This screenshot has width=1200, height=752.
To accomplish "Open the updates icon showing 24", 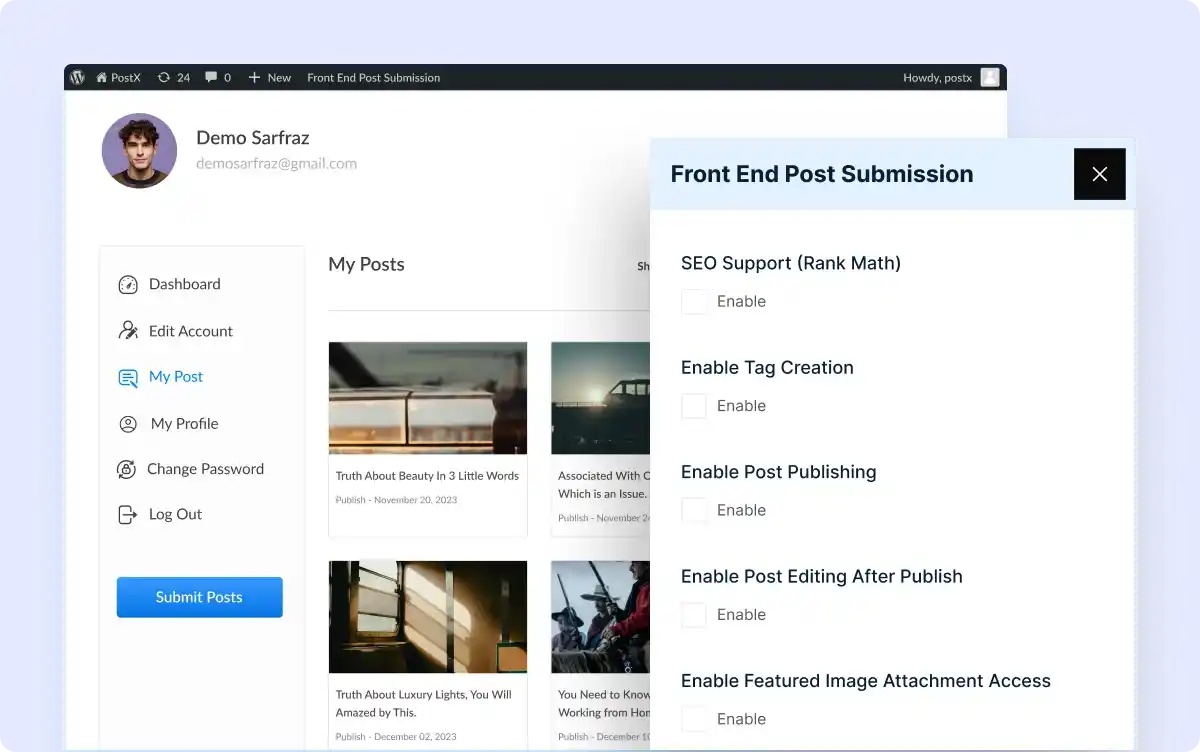I will pos(164,77).
